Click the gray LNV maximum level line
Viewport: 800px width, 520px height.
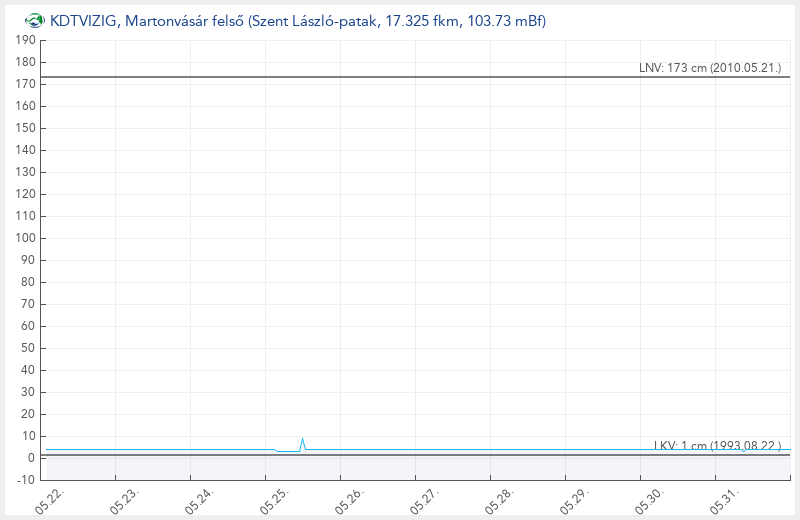tap(415, 77)
